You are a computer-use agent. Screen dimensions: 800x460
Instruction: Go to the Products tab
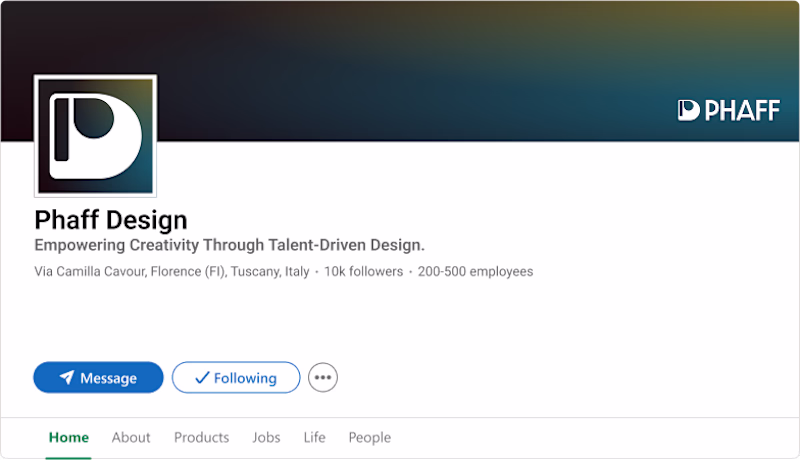[x=201, y=437]
